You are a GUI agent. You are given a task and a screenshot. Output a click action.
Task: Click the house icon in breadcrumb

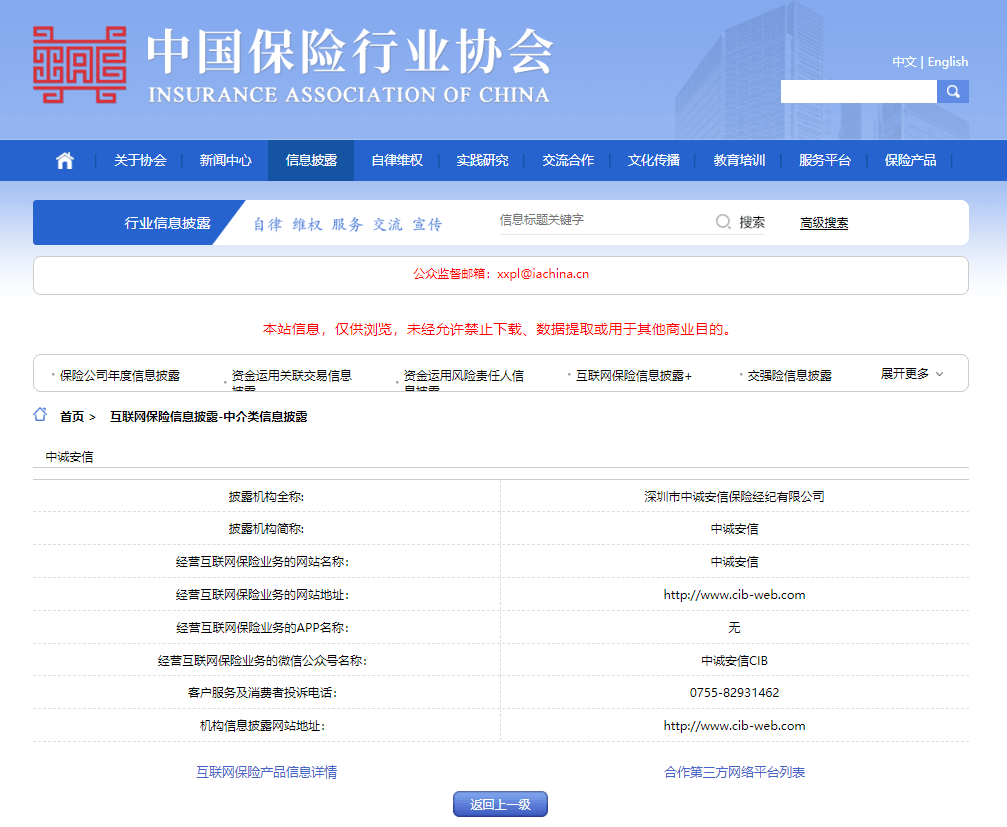pos(40,415)
